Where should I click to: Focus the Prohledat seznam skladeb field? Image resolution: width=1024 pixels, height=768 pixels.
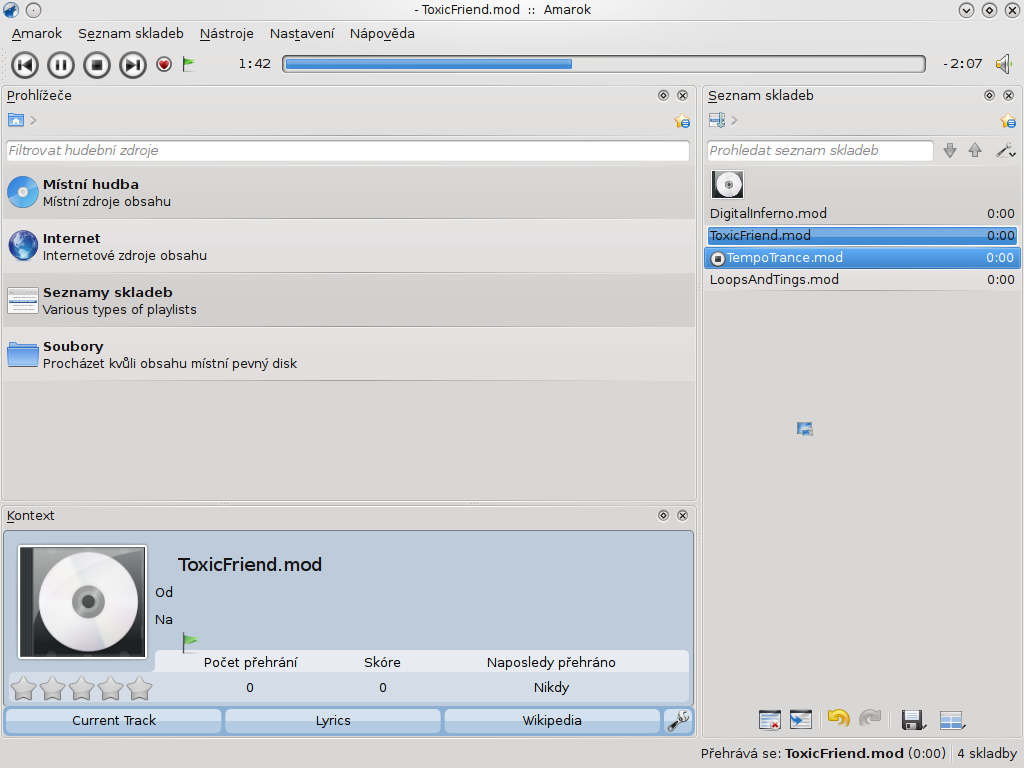[820, 150]
